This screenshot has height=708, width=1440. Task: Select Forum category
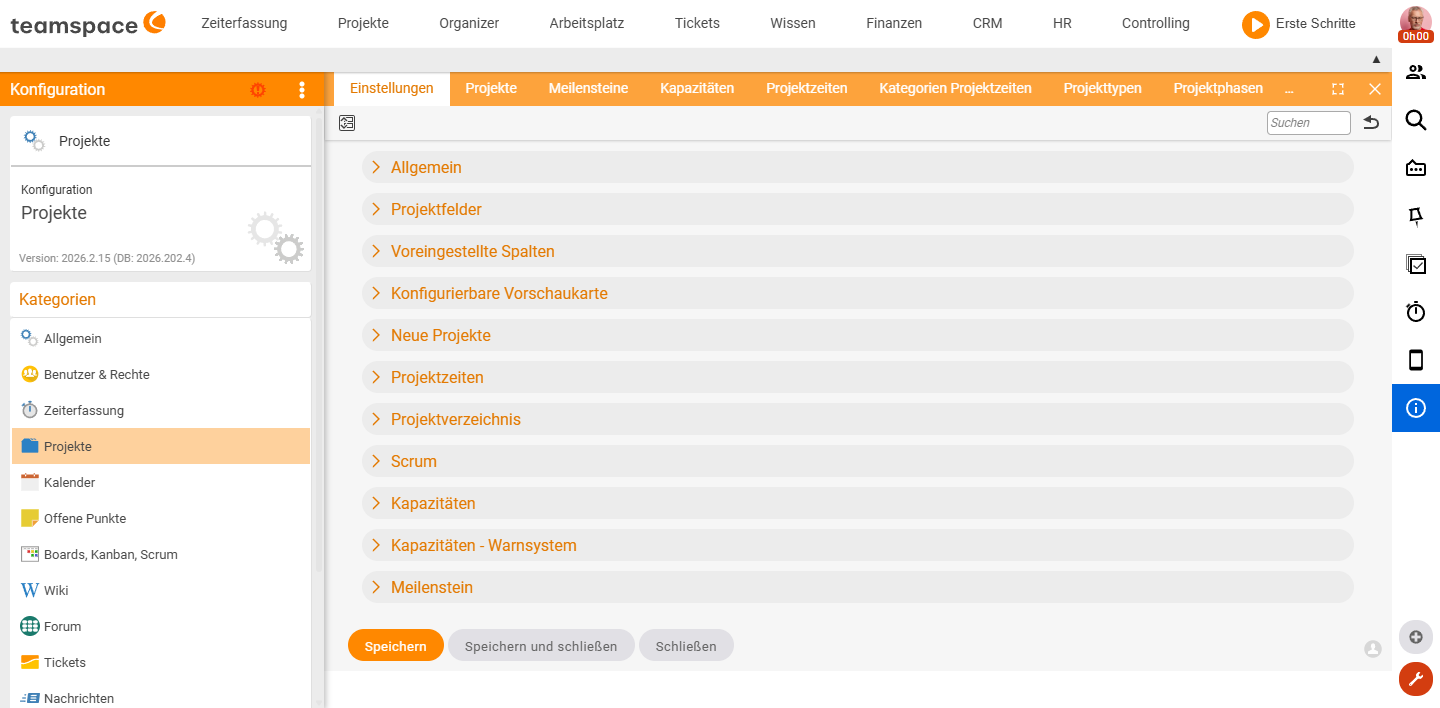(x=161, y=626)
